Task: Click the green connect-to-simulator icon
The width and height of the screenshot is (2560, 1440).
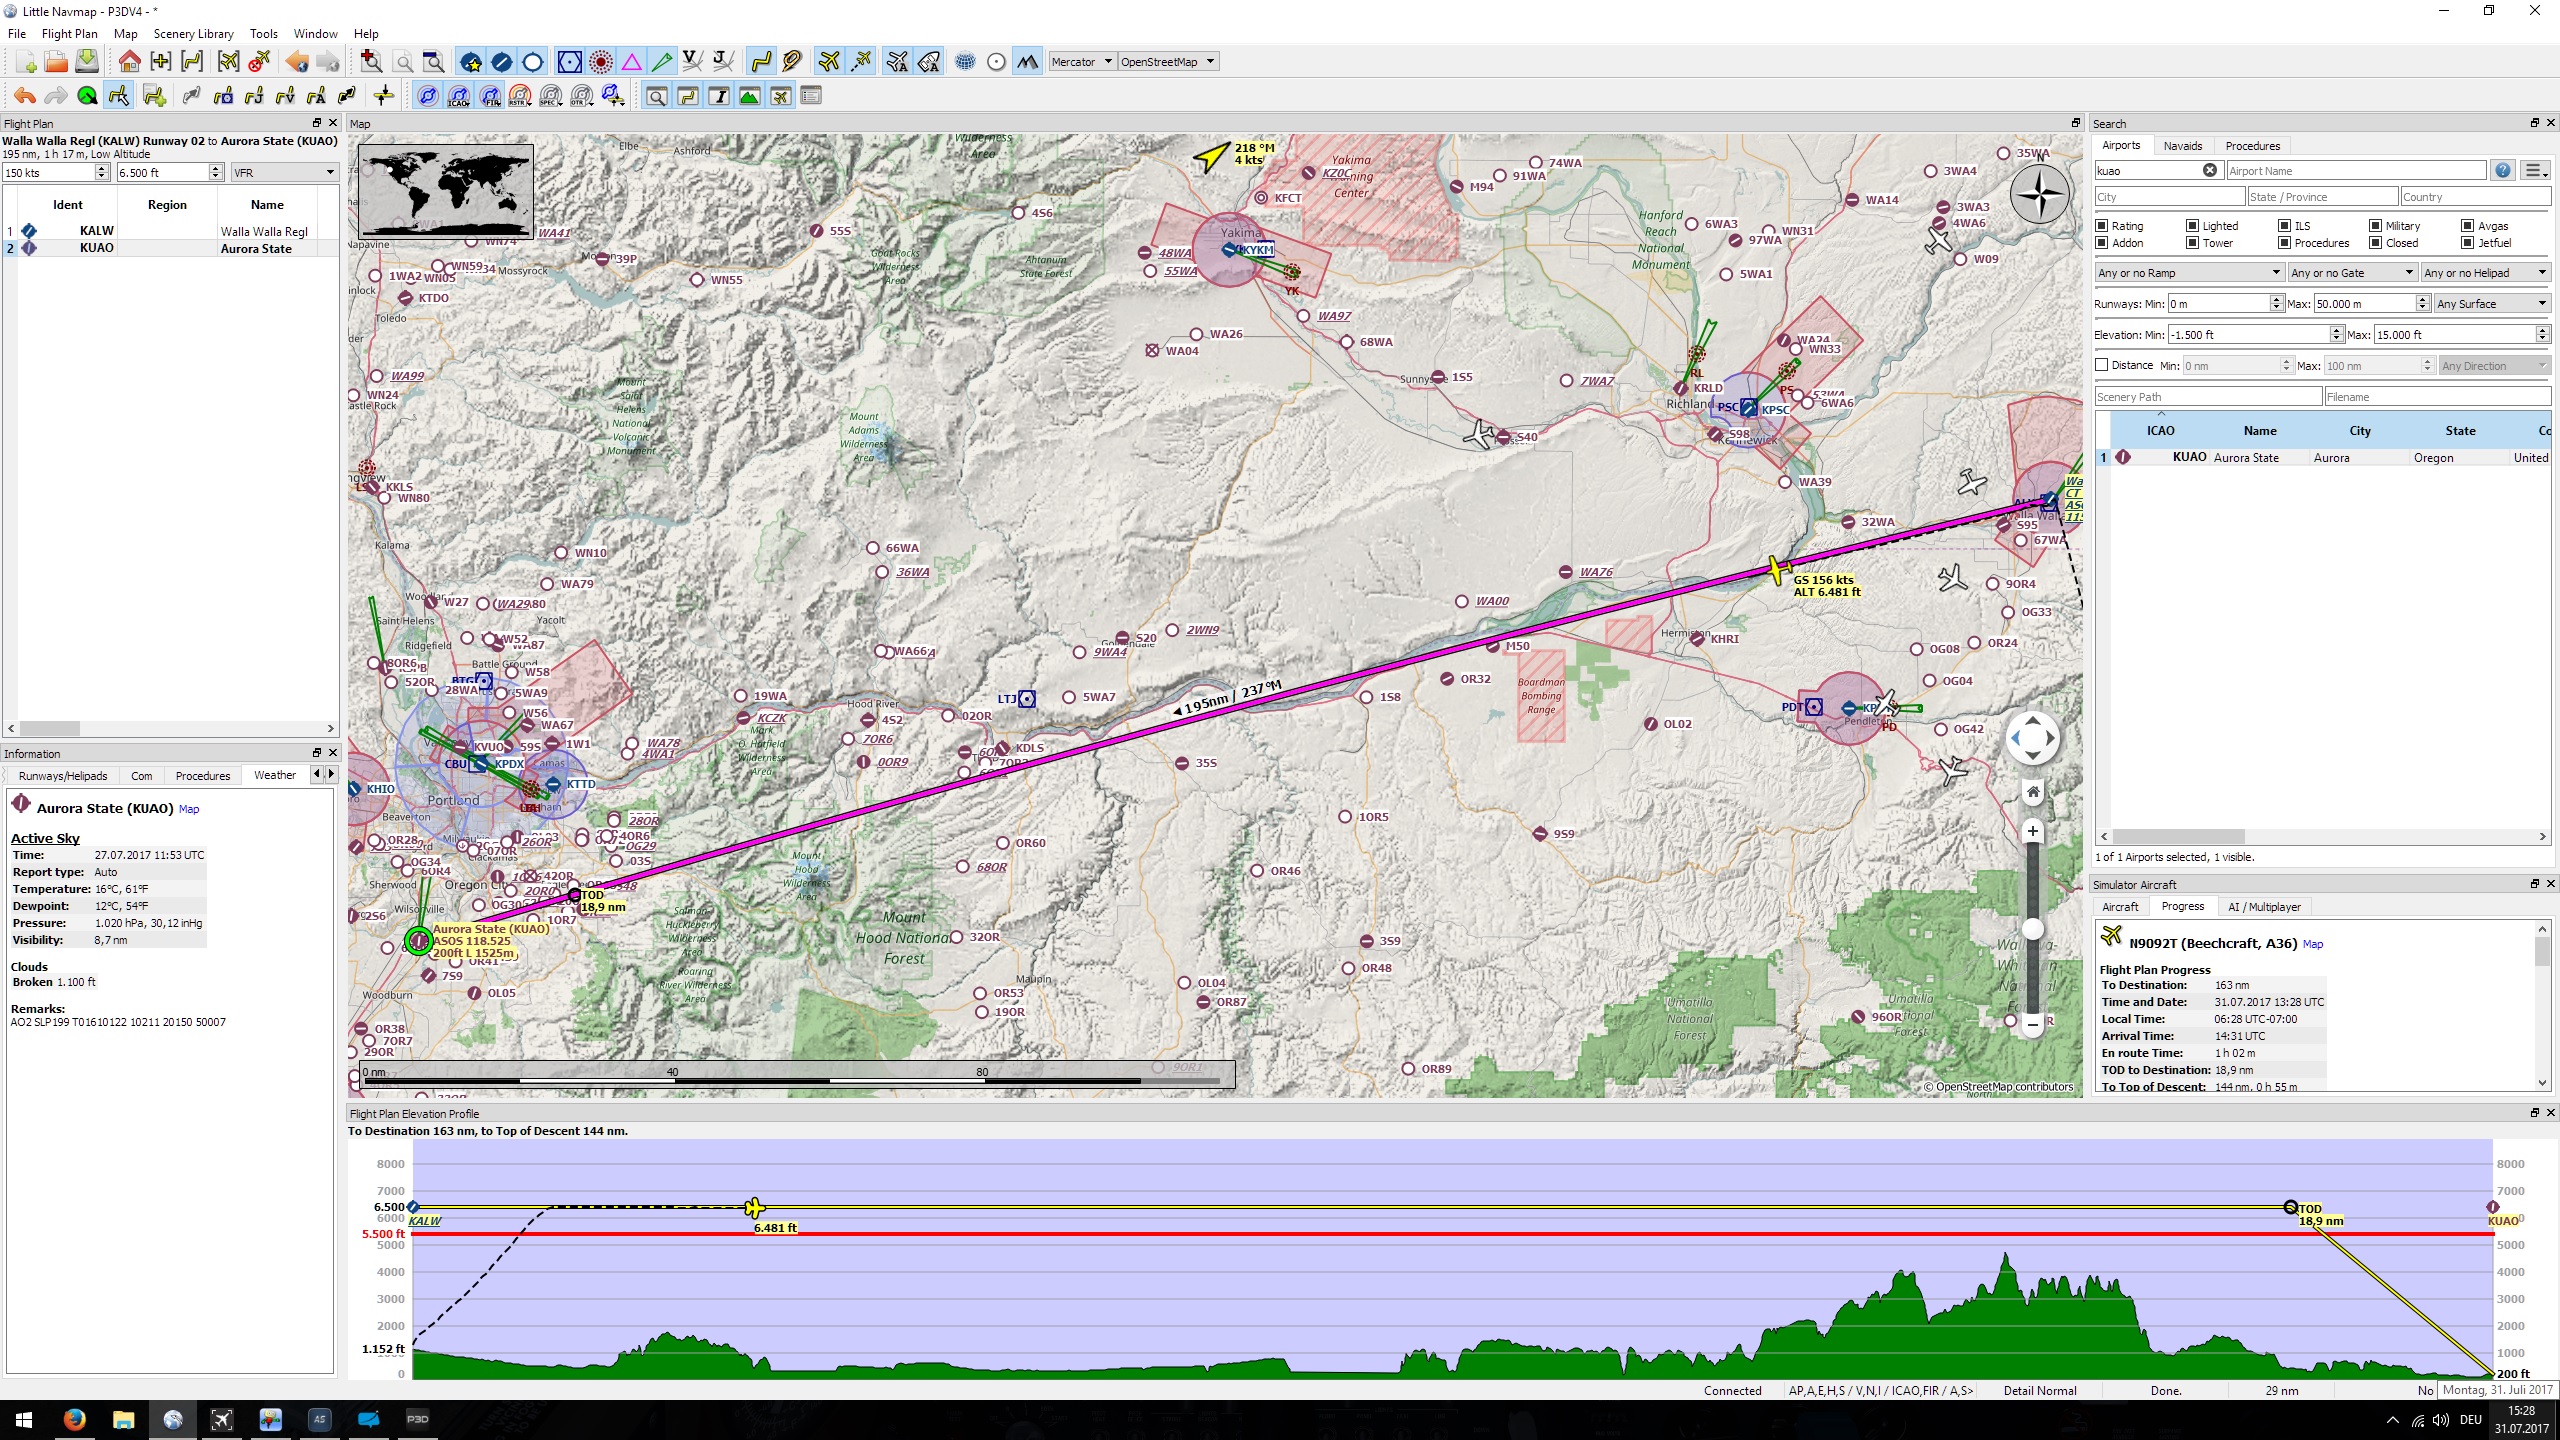Action: [87, 96]
